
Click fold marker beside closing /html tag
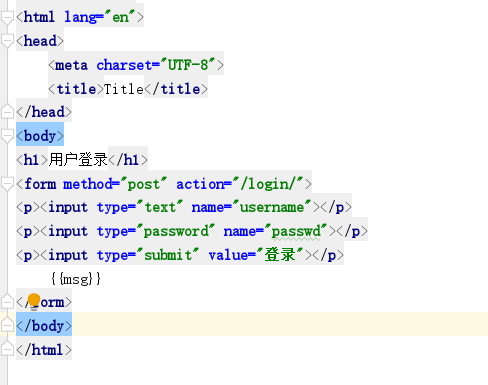(x=7, y=349)
